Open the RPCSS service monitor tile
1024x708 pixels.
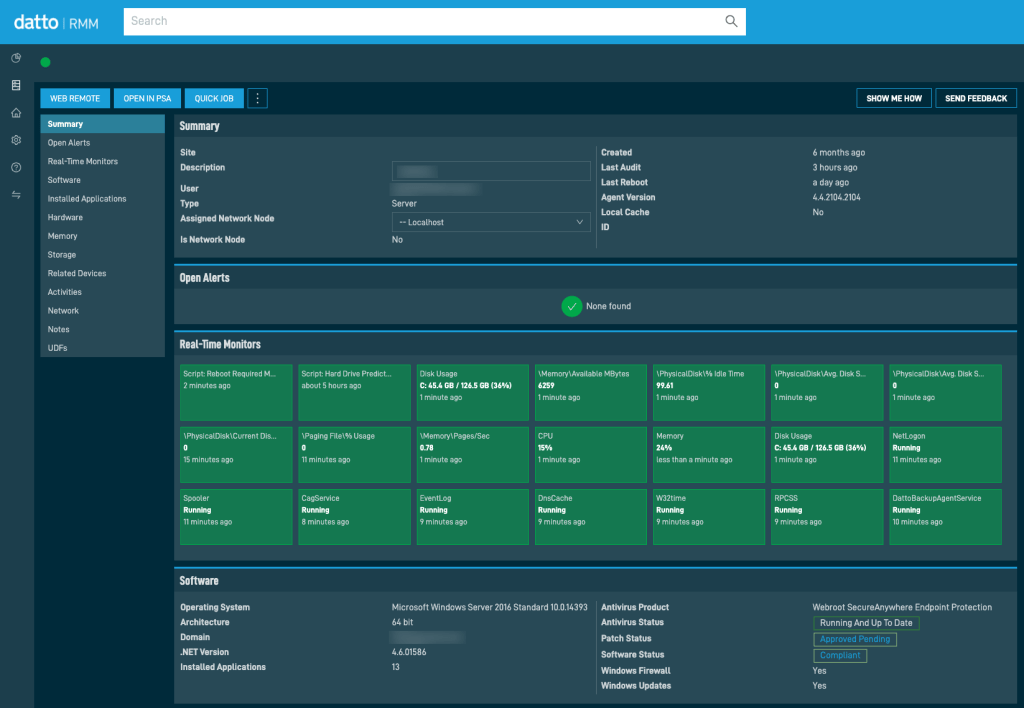[827, 517]
